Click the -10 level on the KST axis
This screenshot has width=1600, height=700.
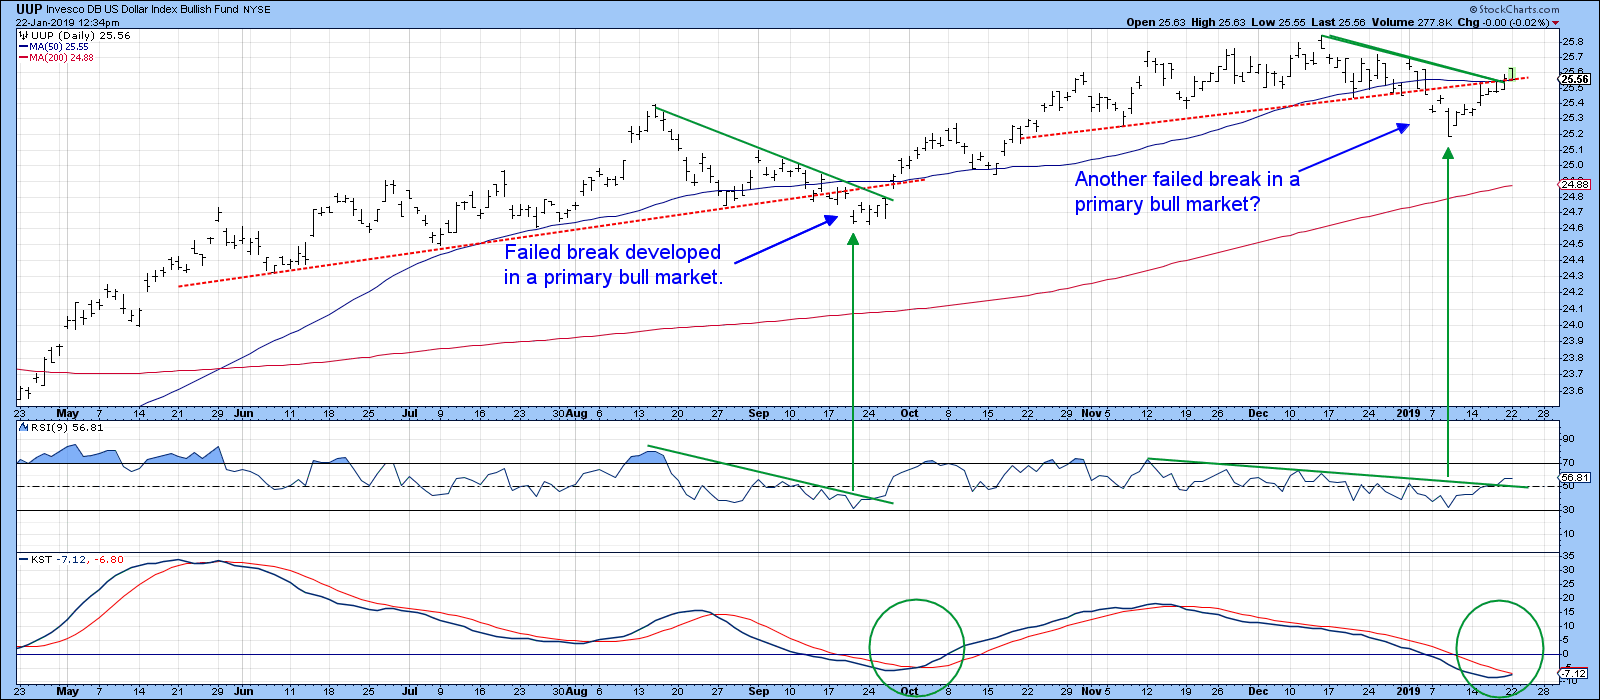pos(1569,682)
